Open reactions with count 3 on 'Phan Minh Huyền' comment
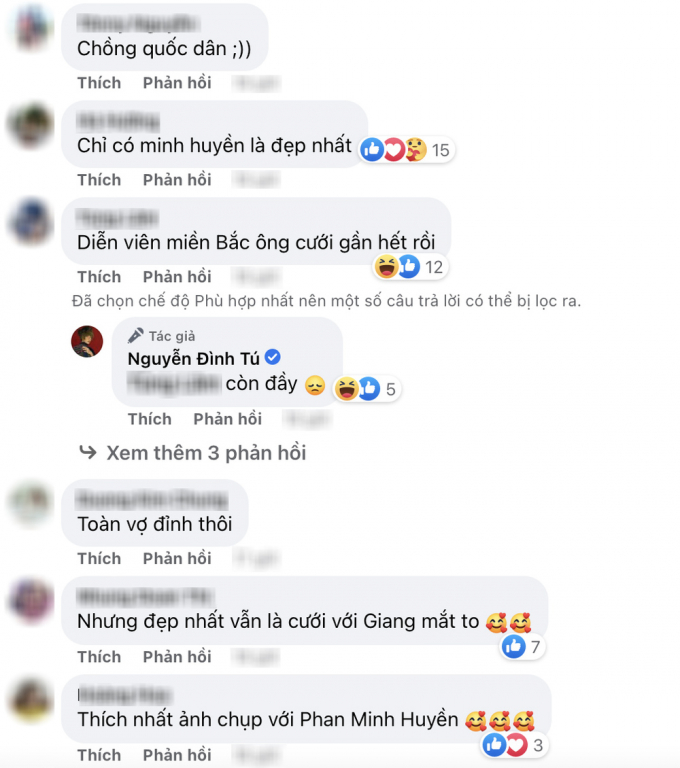The image size is (680, 768). (x=514, y=745)
